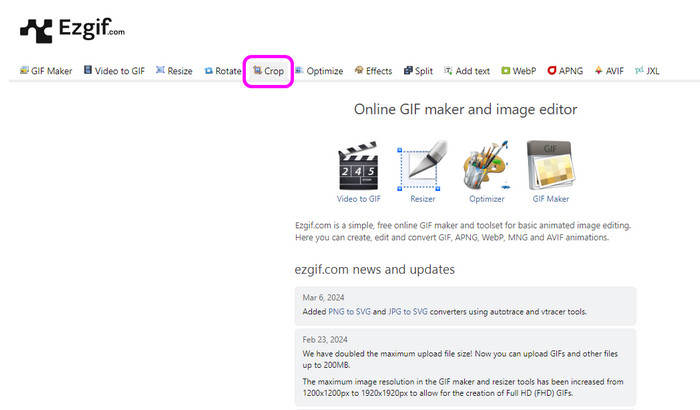Image resolution: width=700 pixels, height=410 pixels.
Task: Open the Video to GIF clapperboard image
Action: (x=358, y=165)
